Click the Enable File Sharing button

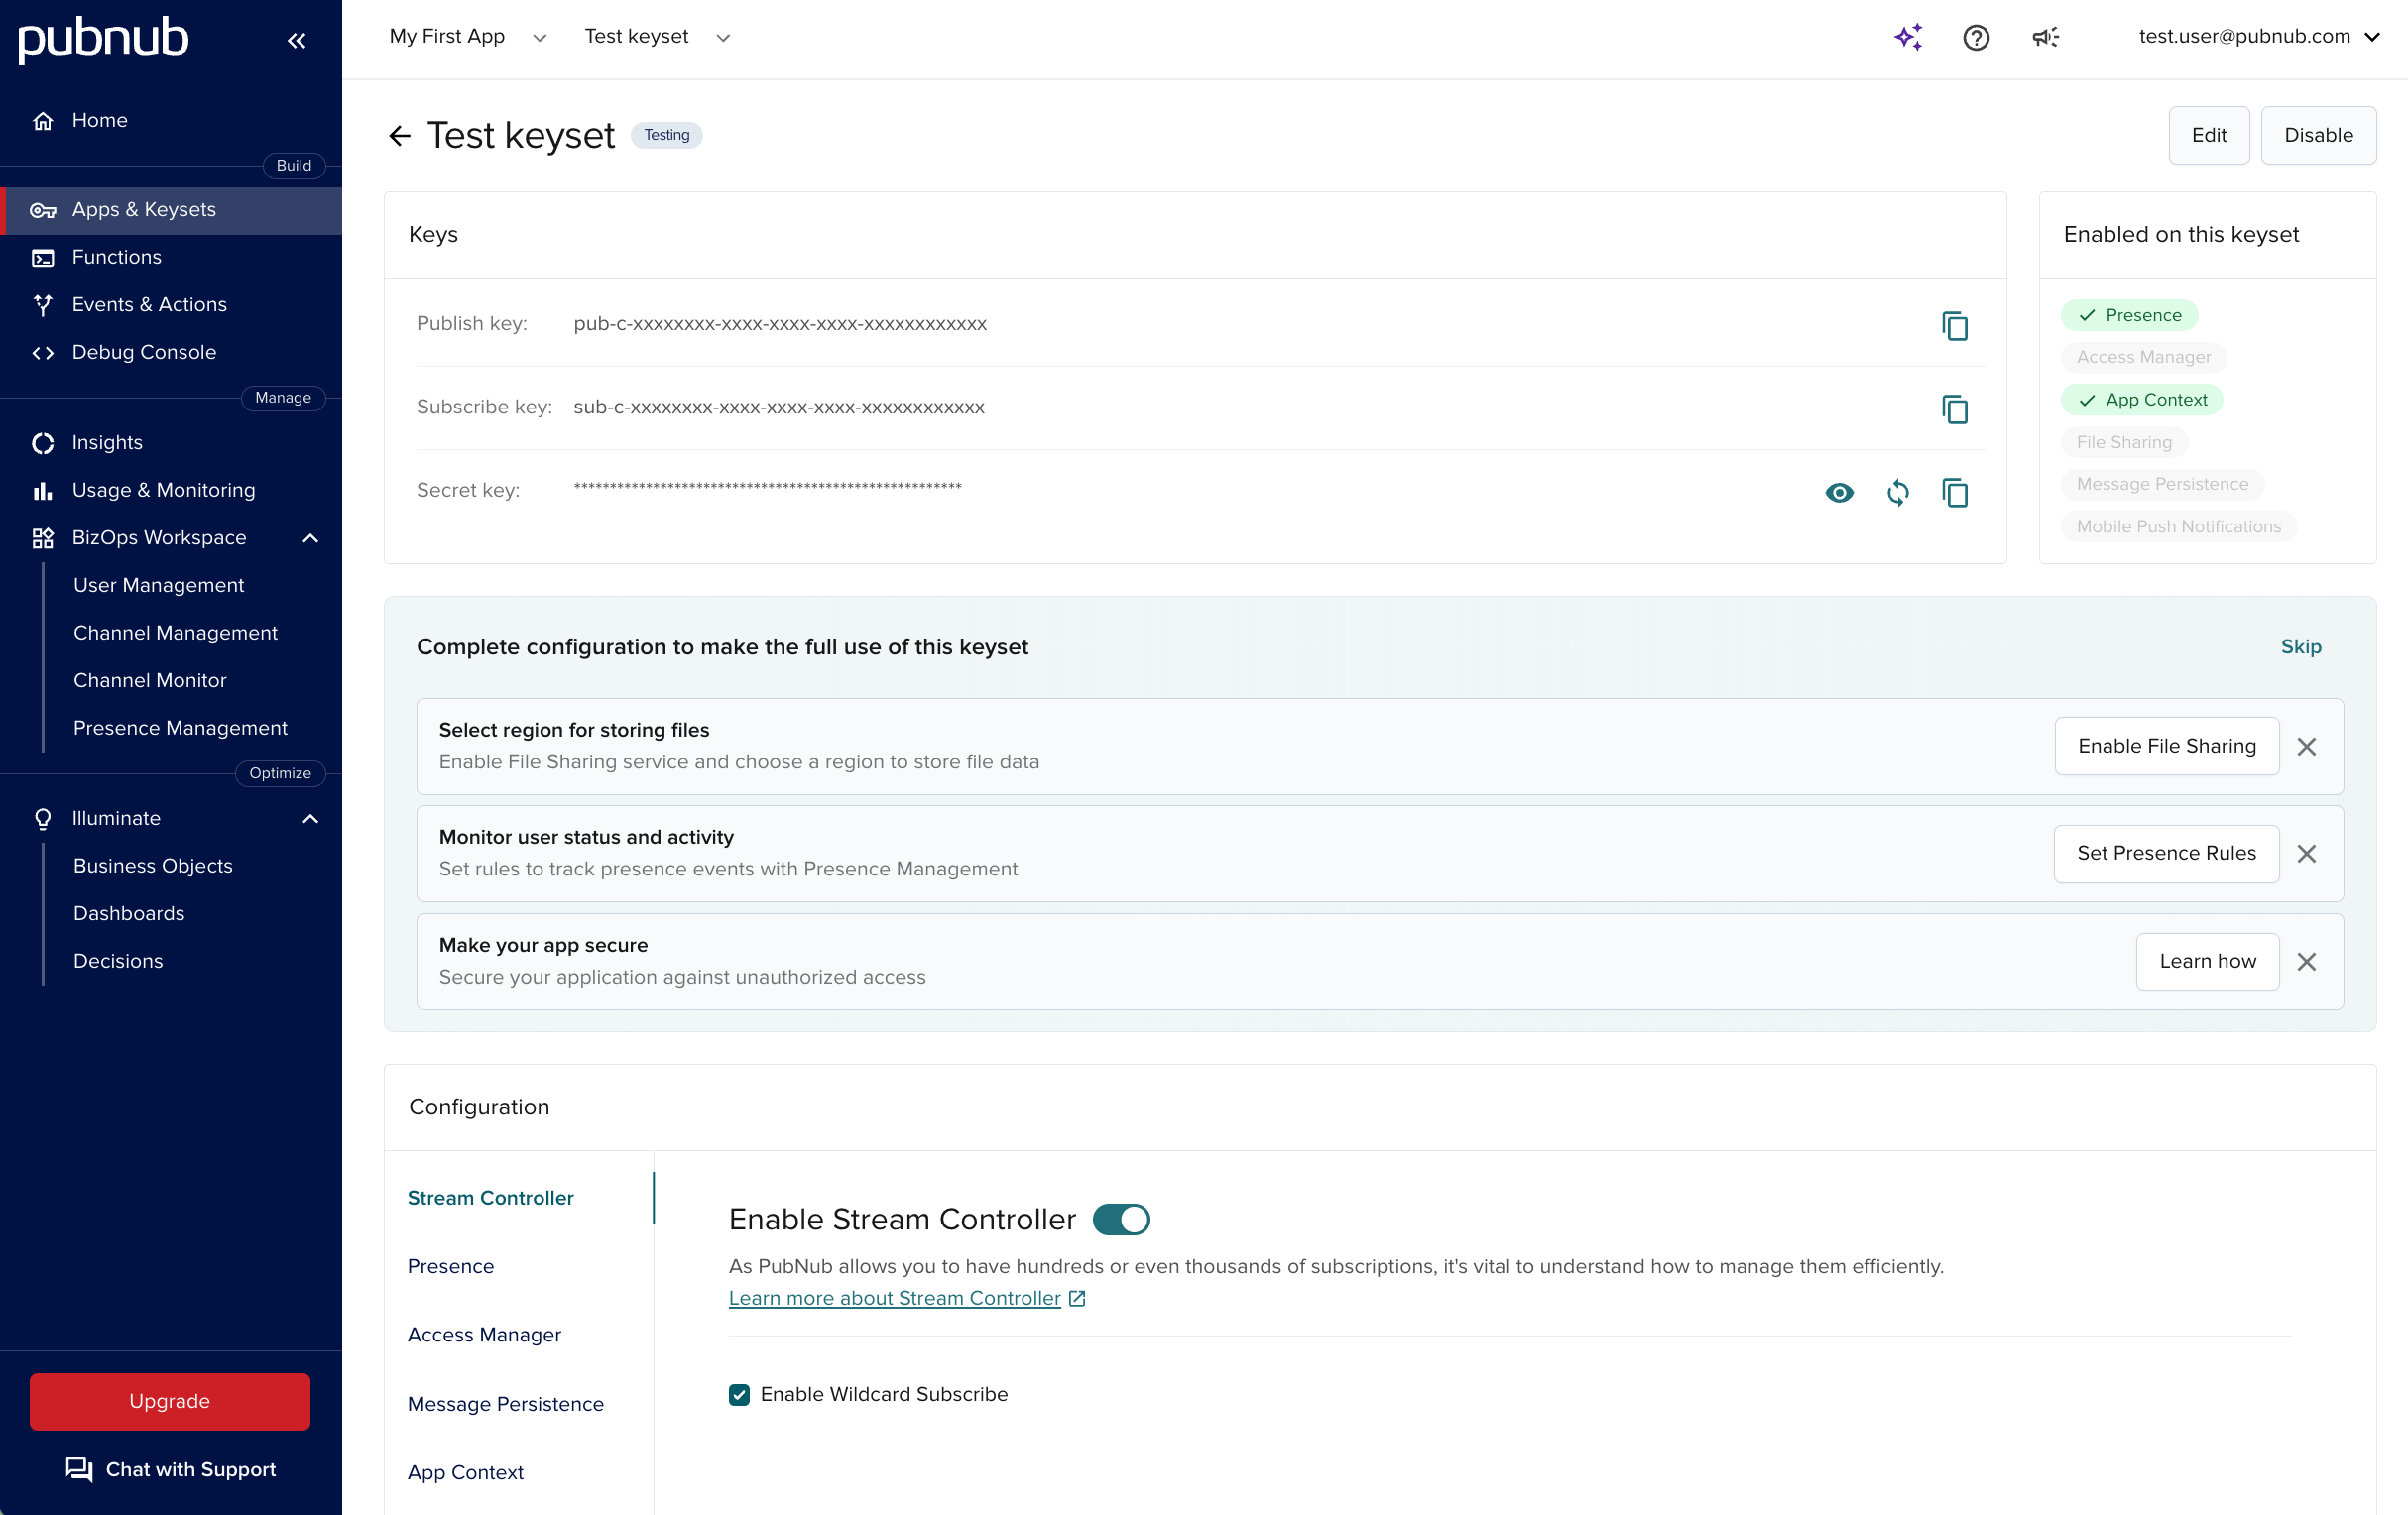click(x=2166, y=746)
